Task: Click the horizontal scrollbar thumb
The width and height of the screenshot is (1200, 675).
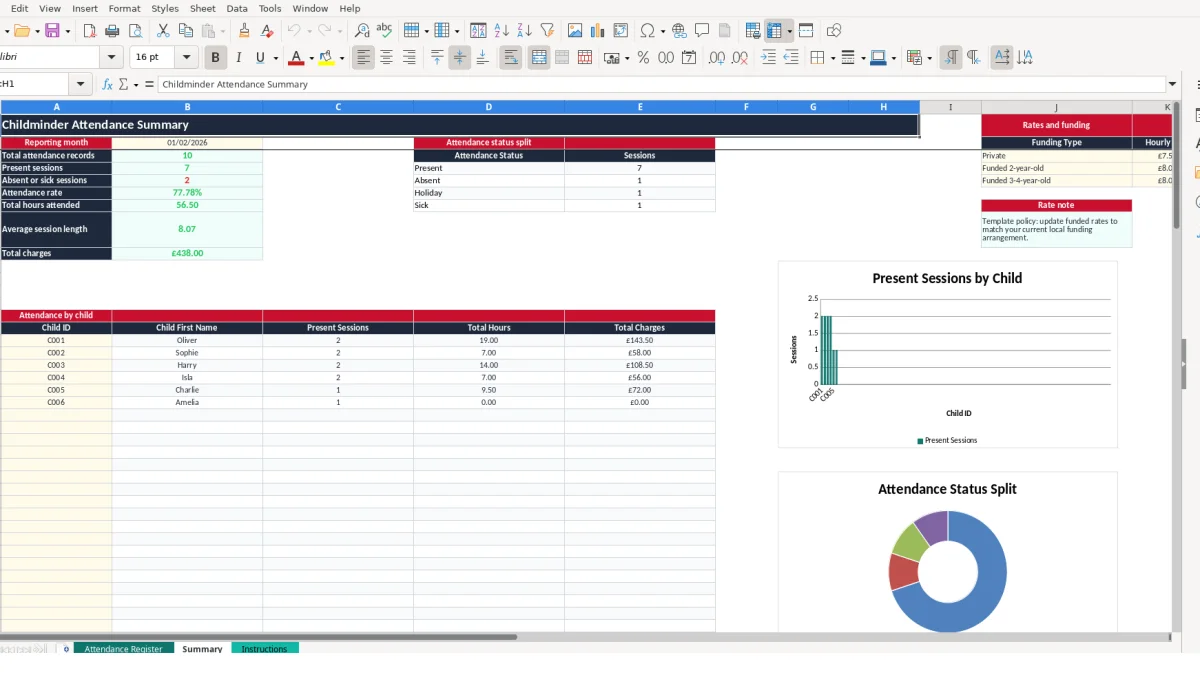Action: pos(258,636)
